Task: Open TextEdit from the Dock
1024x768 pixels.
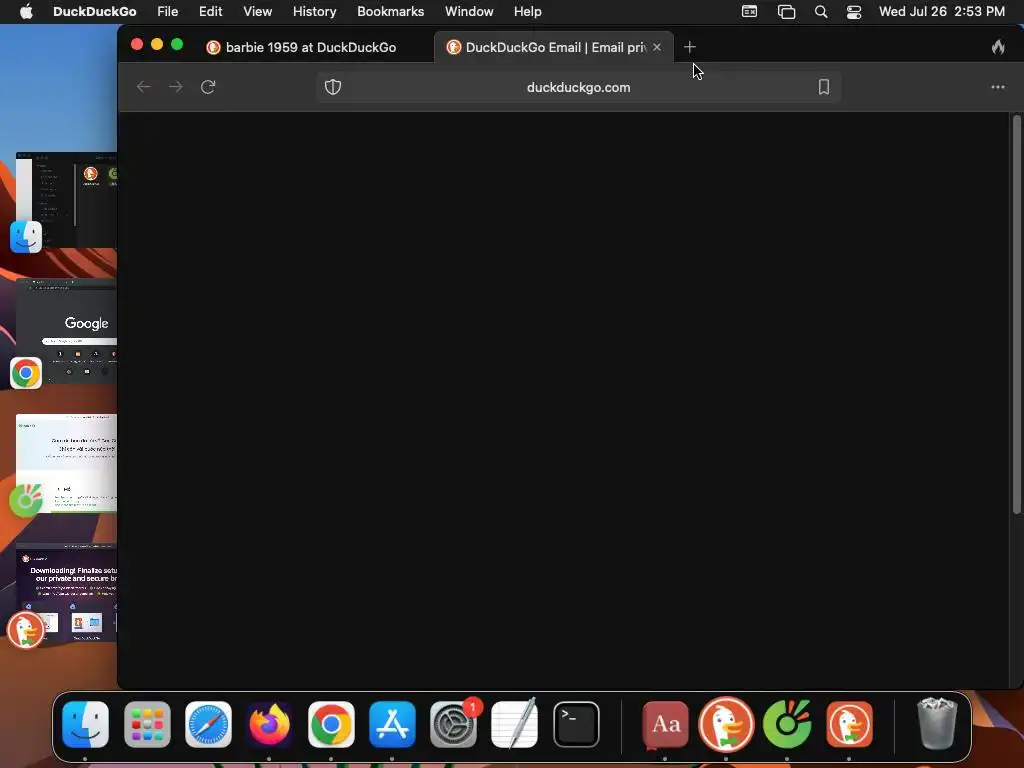Action: pos(515,724)
